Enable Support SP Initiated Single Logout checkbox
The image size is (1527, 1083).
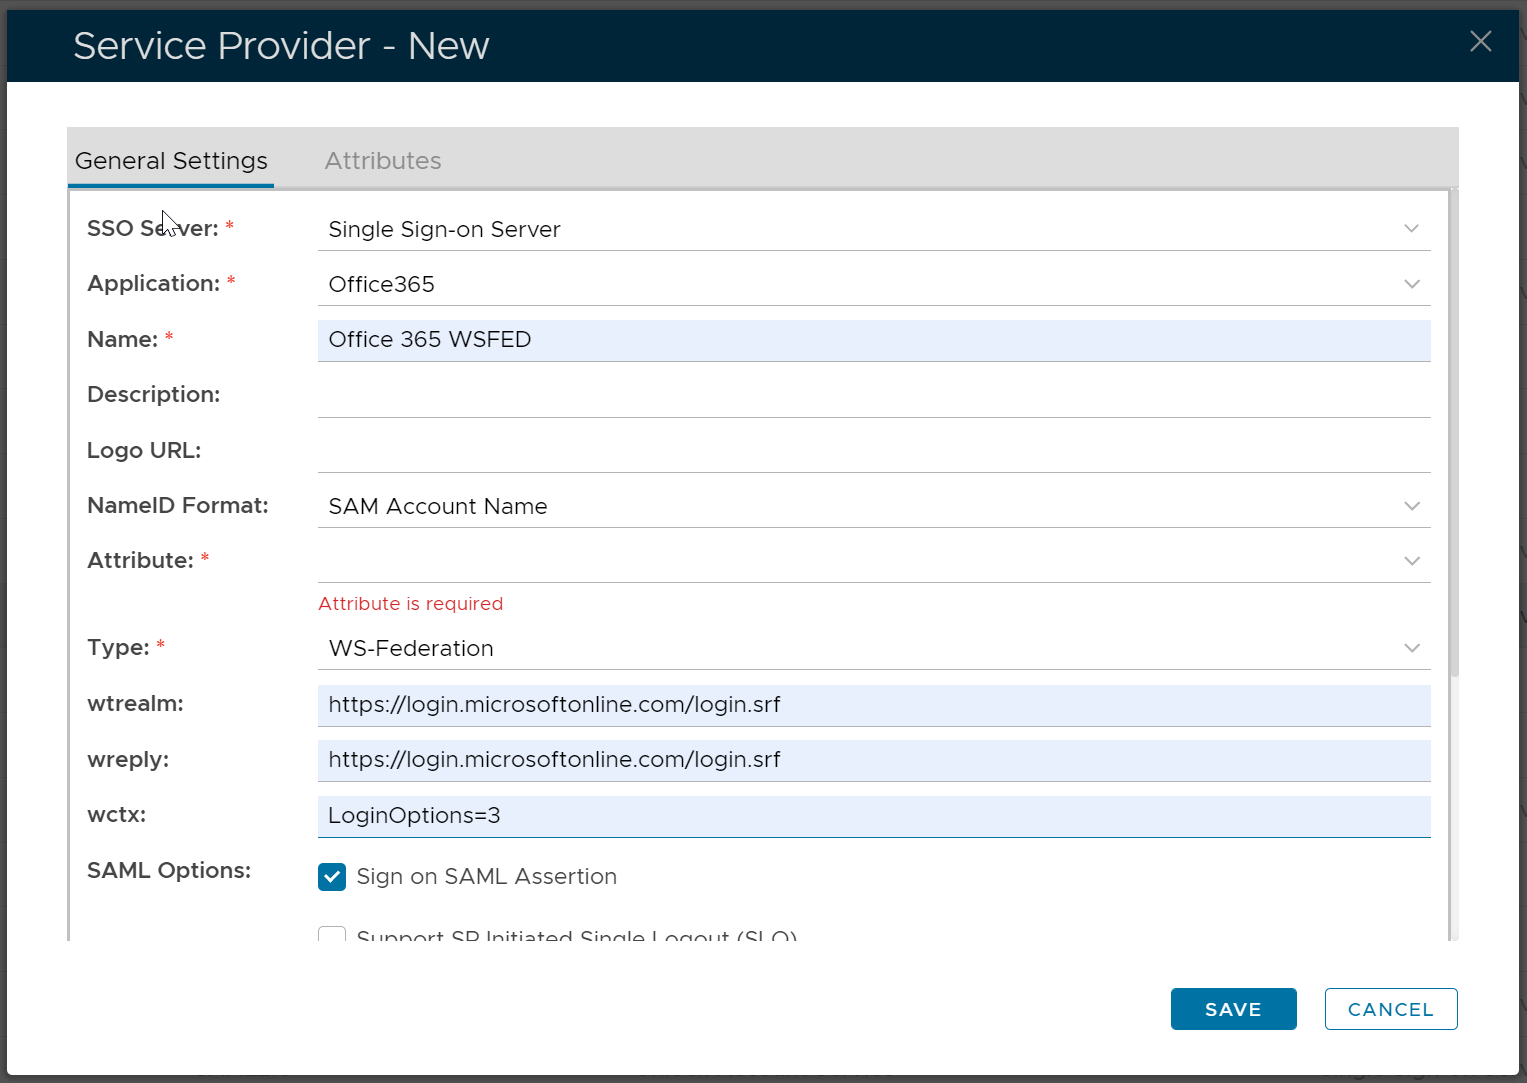click(332, 935)
